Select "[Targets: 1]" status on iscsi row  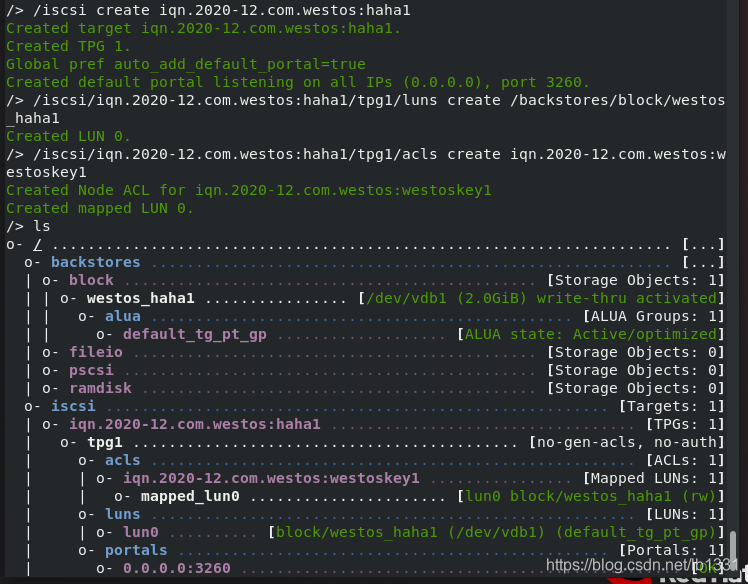pos(671,406)
